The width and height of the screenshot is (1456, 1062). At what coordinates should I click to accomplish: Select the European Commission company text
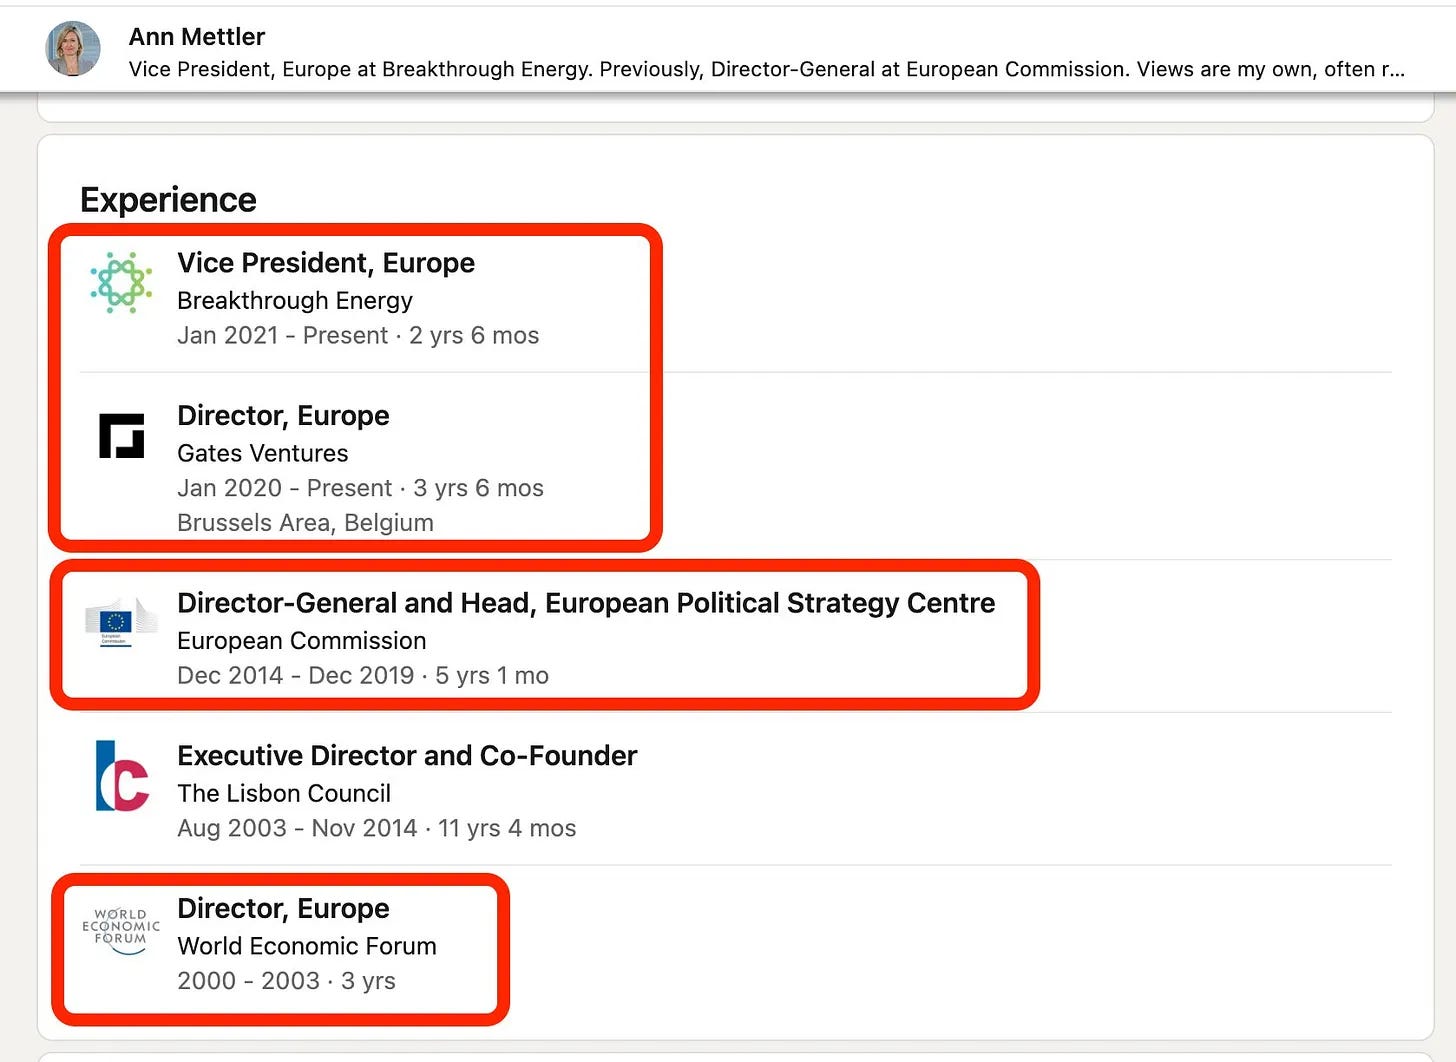pos(302,641)
